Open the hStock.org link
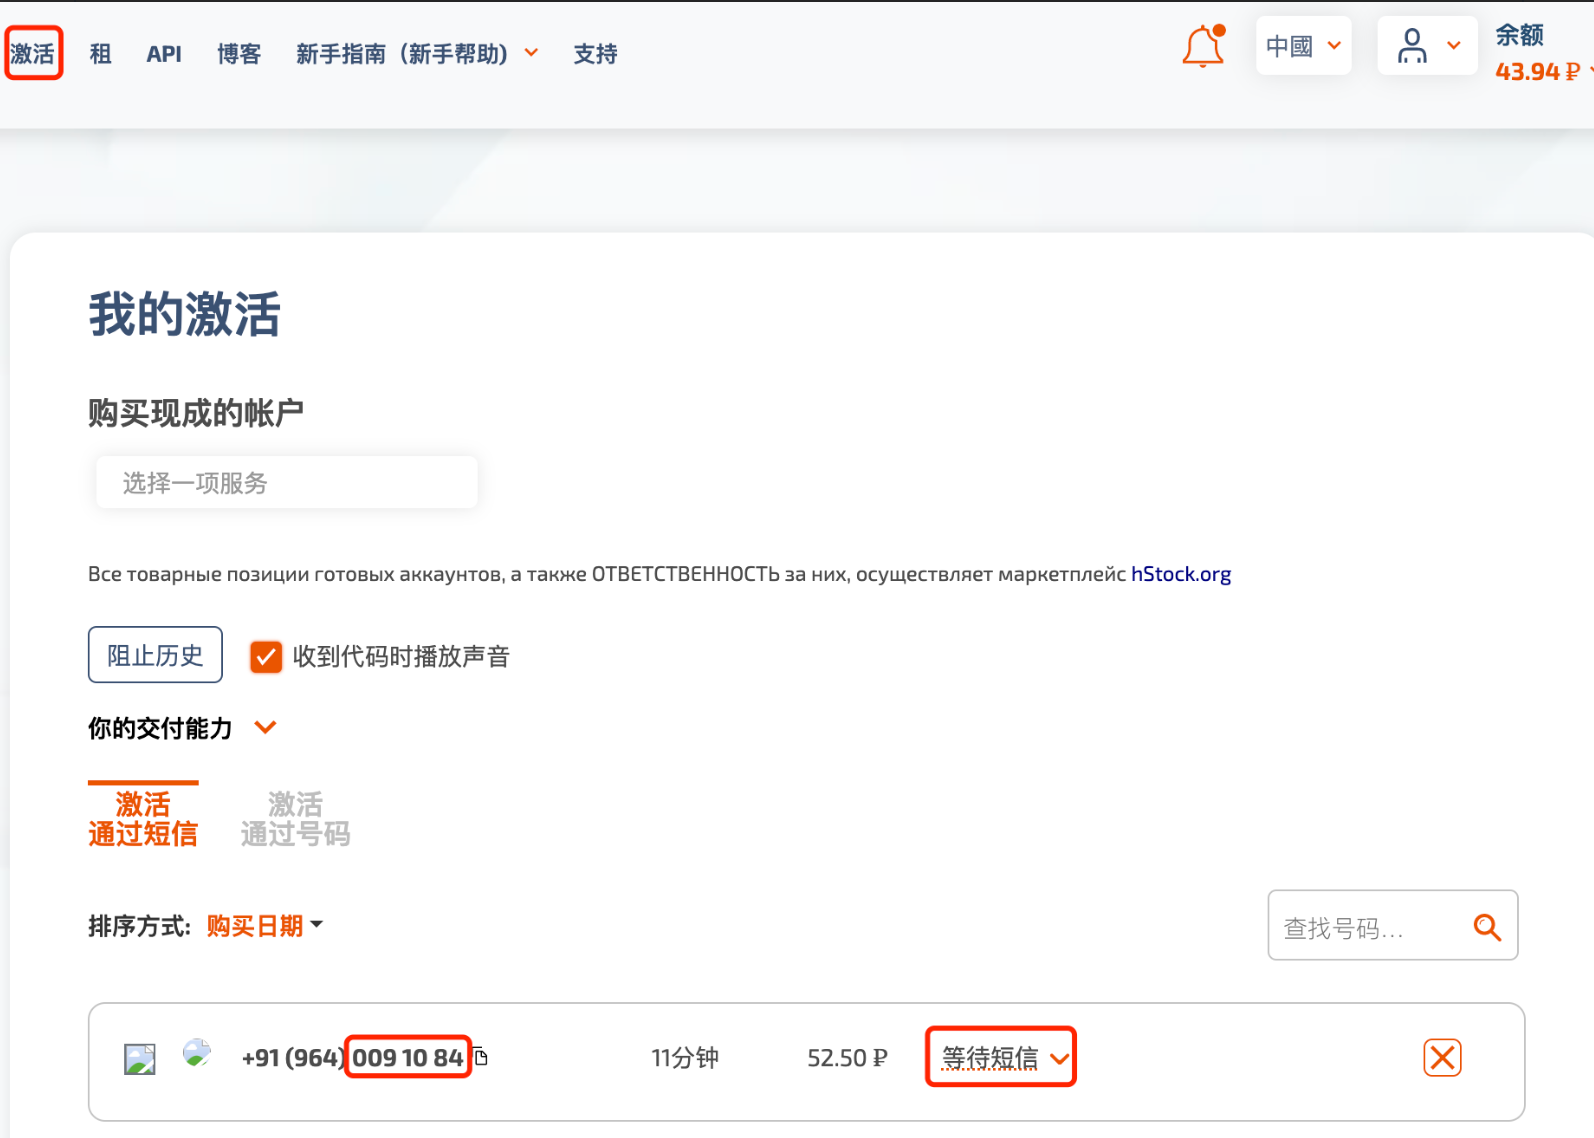 click(x=1181, y=574)
